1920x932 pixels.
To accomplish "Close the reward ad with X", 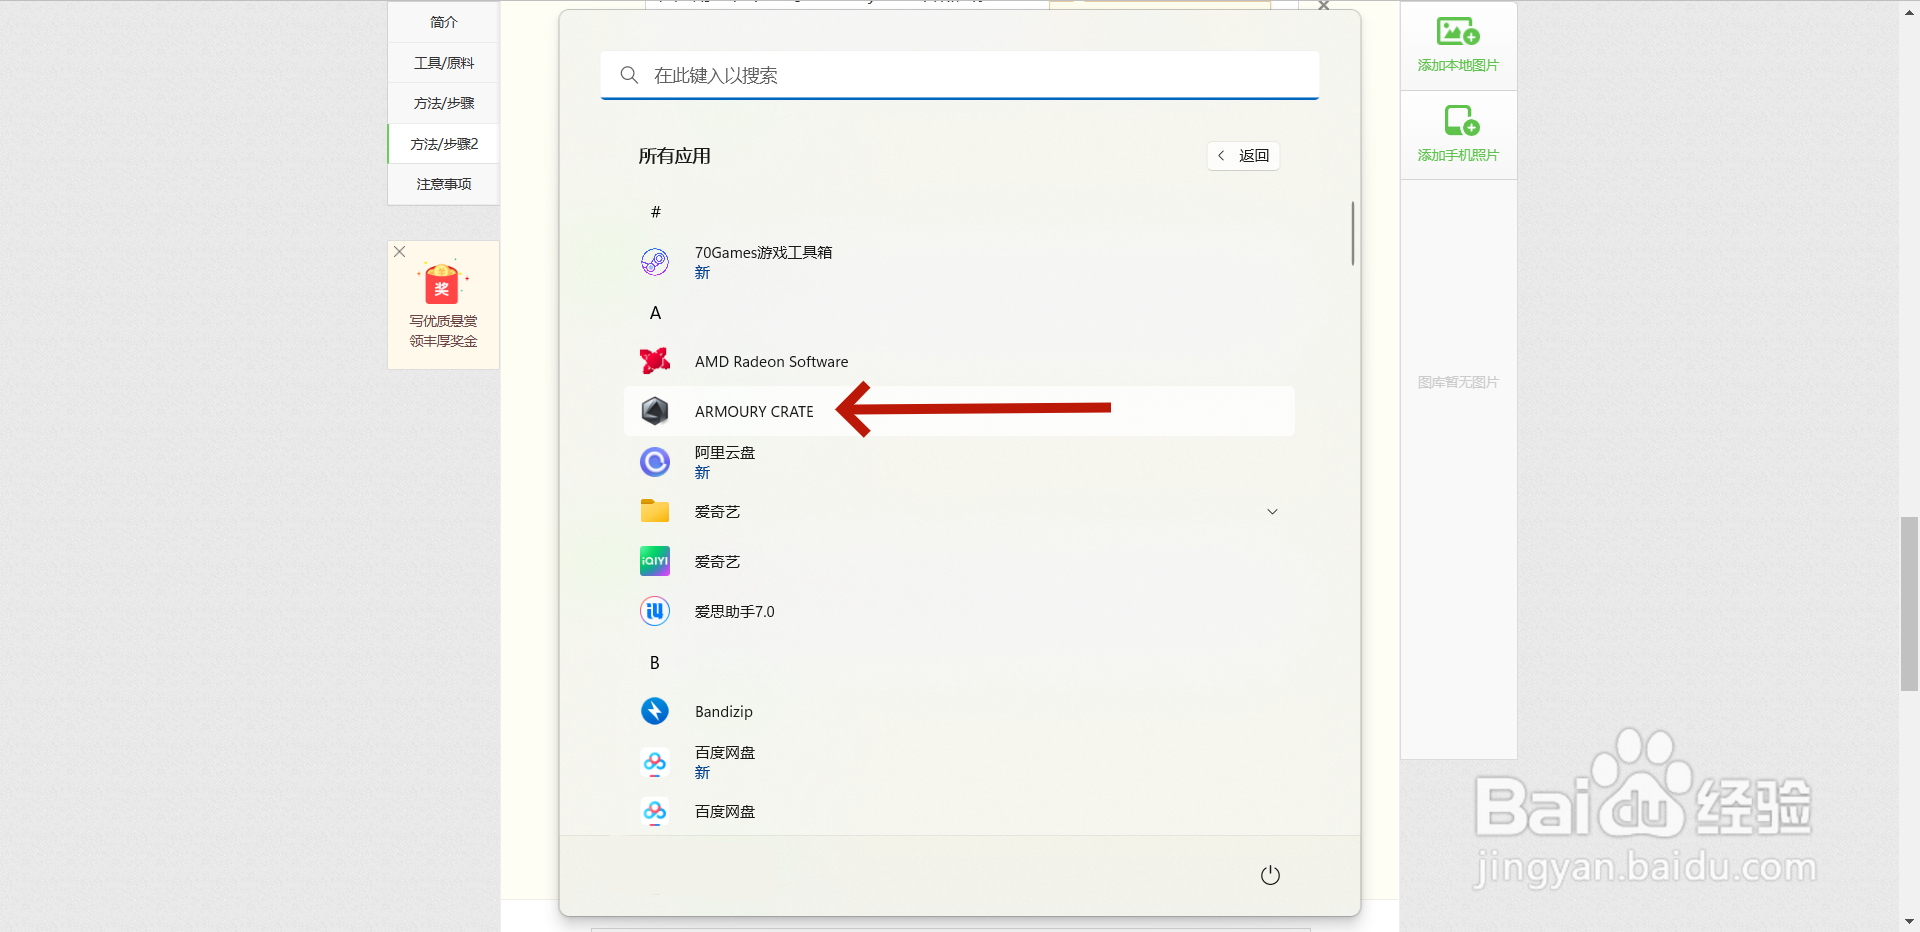I will click(x=399, y=252).
